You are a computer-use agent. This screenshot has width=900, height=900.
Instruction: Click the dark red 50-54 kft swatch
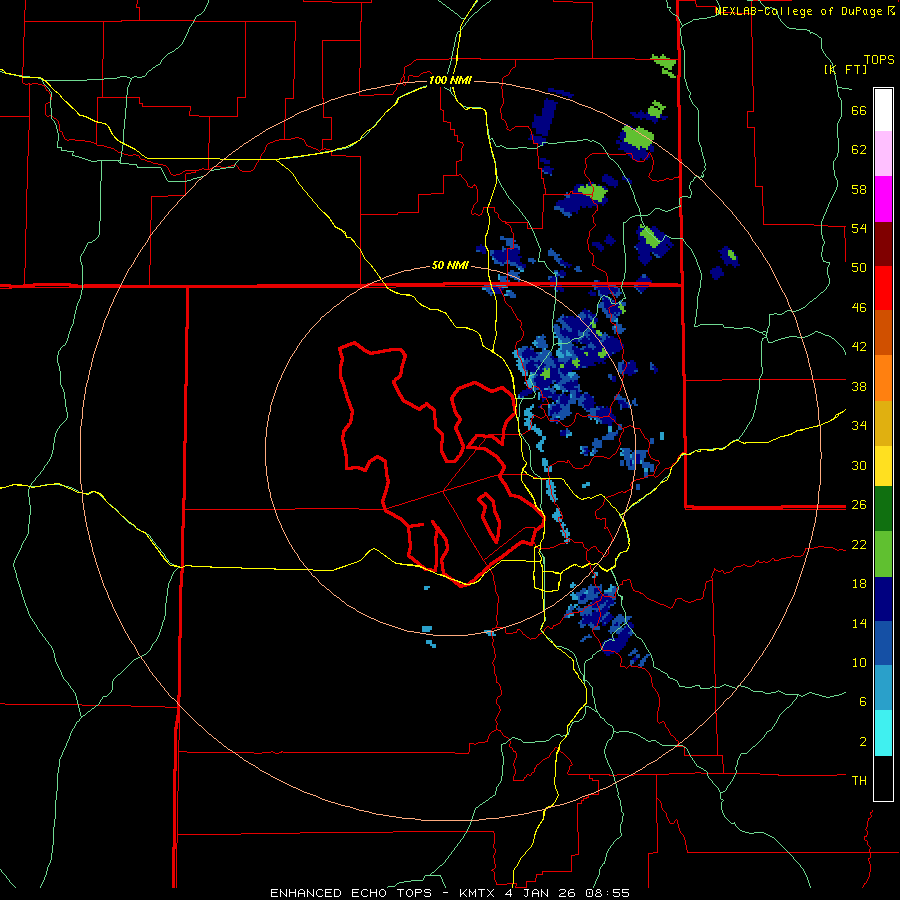pos(883,244)
